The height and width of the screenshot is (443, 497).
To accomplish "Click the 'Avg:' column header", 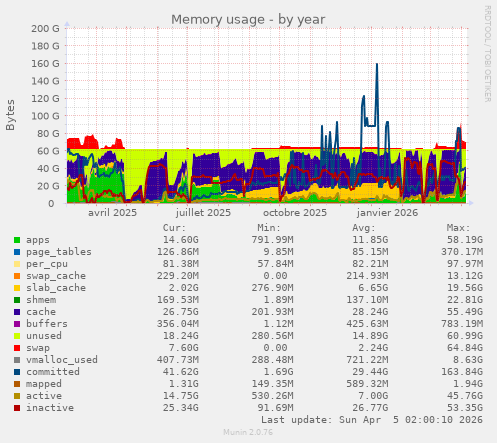I will (x=364, y=228).
